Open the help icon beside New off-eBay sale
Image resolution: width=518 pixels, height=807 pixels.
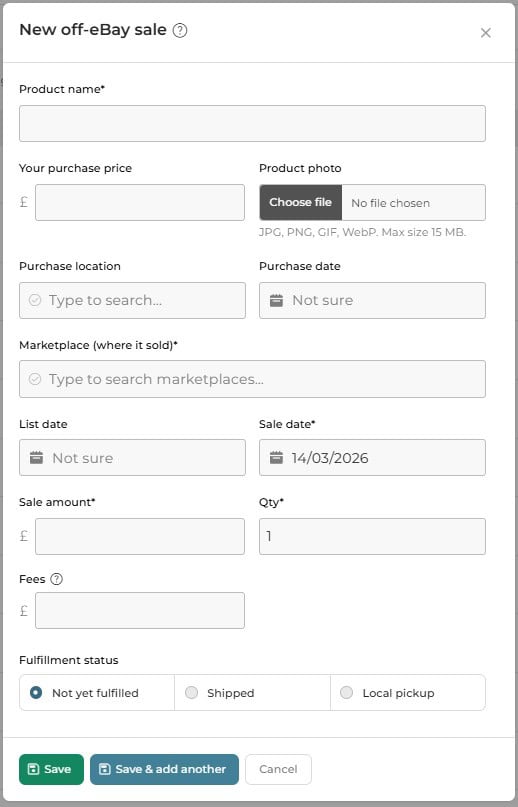click(x=180, y=30)
